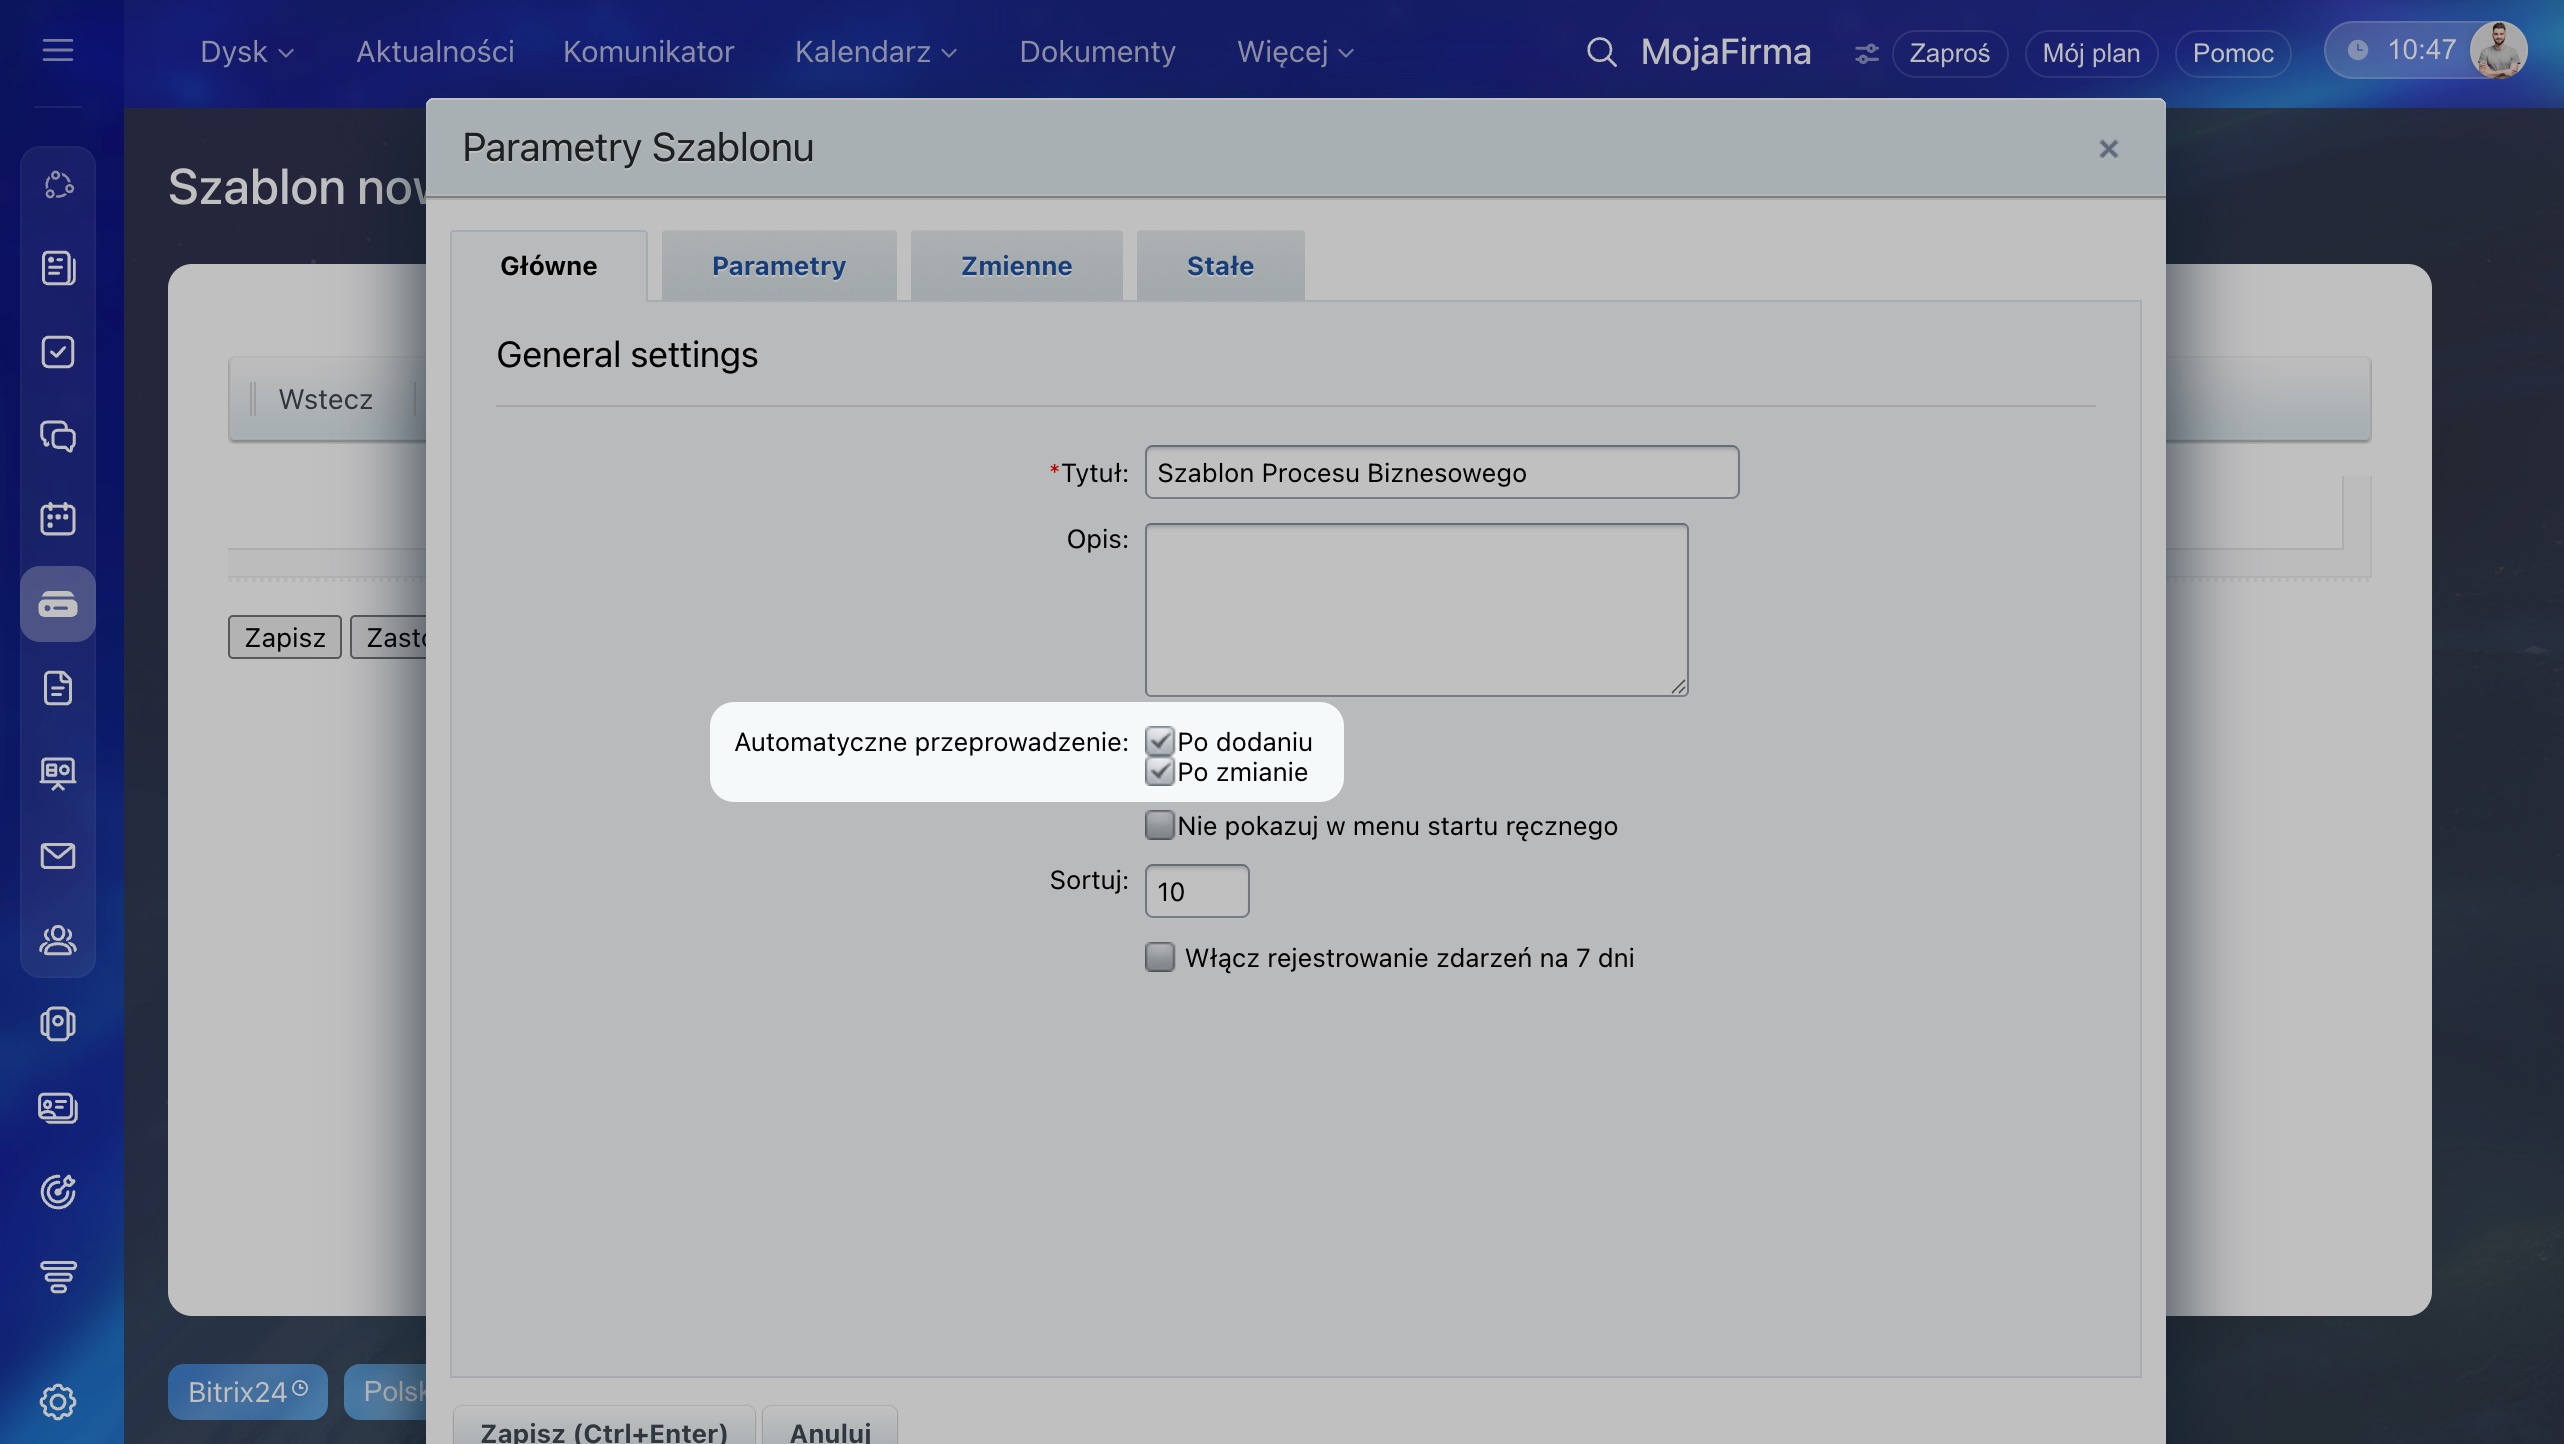Image resolution: width=2564 pixels, height=1444 pixels.
Task: Uncheck the Po zmianie checkbox
Action: click(x=1159, y=771)
